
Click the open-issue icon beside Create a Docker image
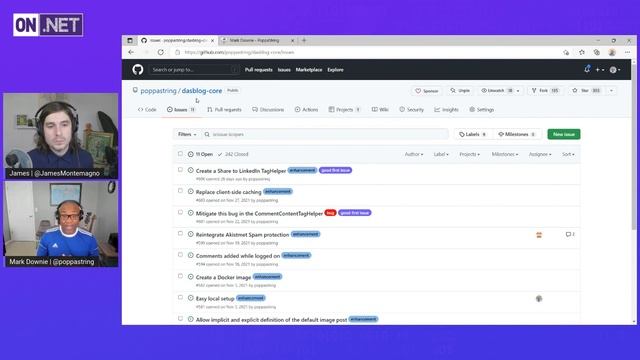(191, 277)
